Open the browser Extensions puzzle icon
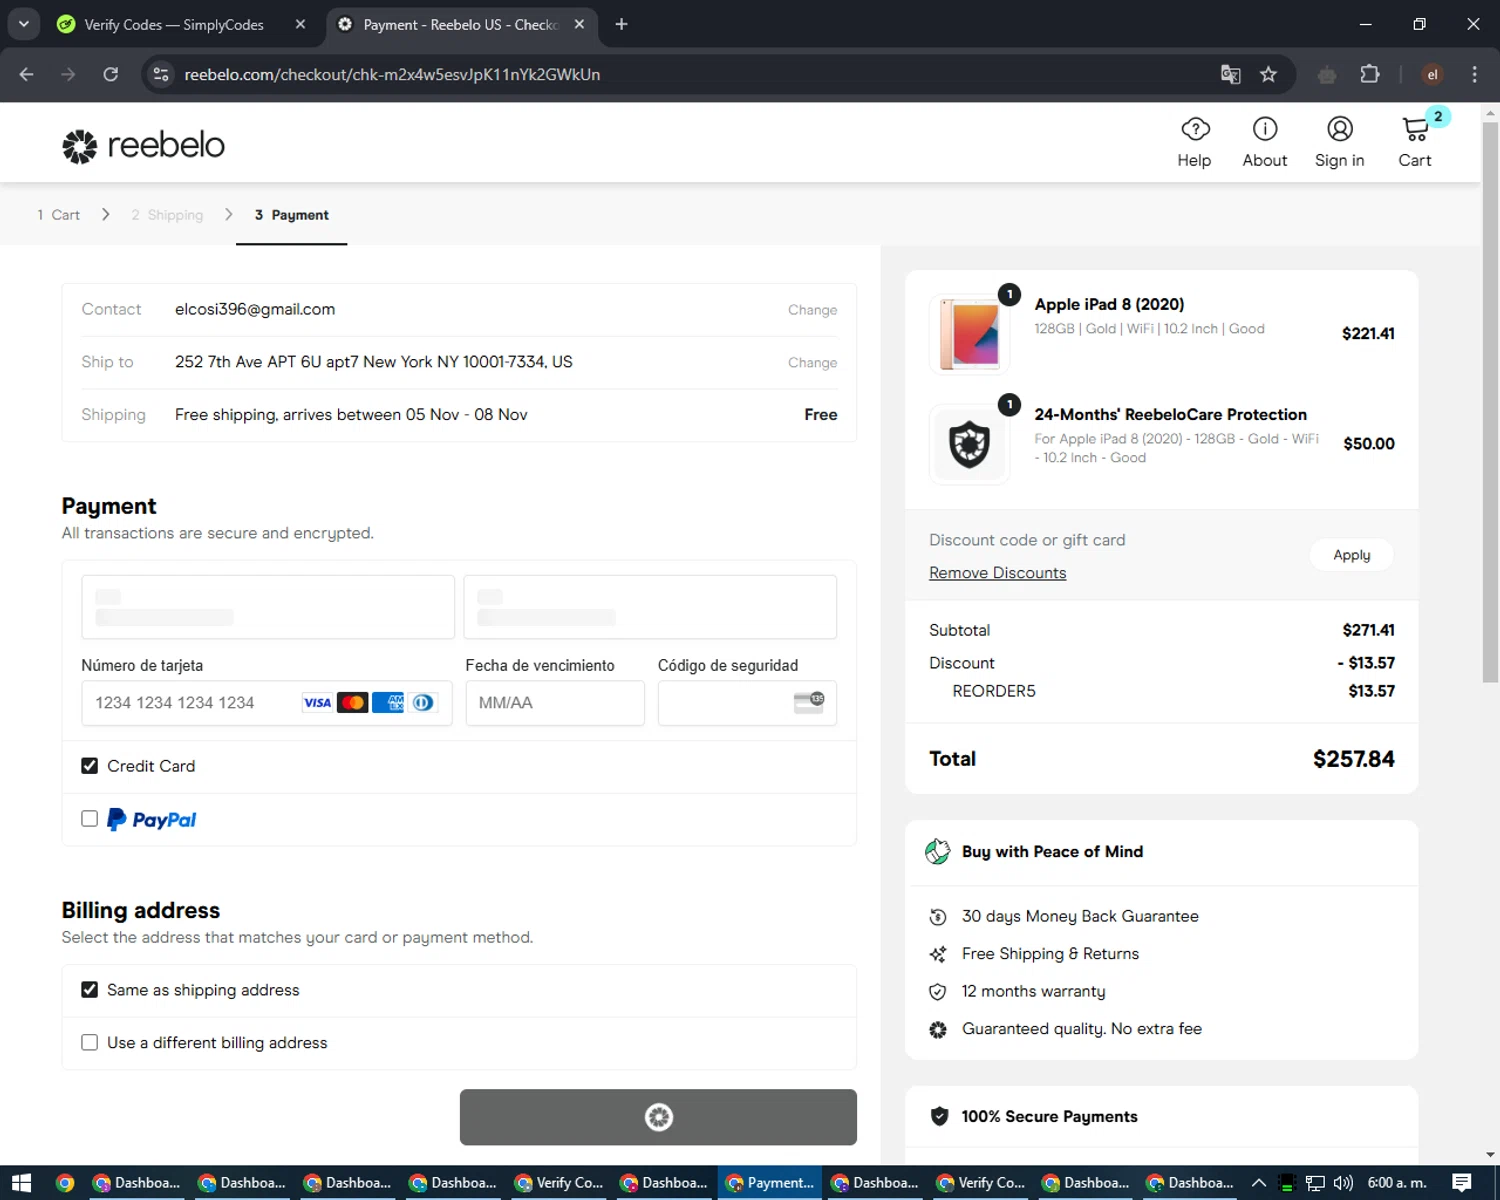Viewport: 1500px width, 1200px height. [x=1370, y=75]
